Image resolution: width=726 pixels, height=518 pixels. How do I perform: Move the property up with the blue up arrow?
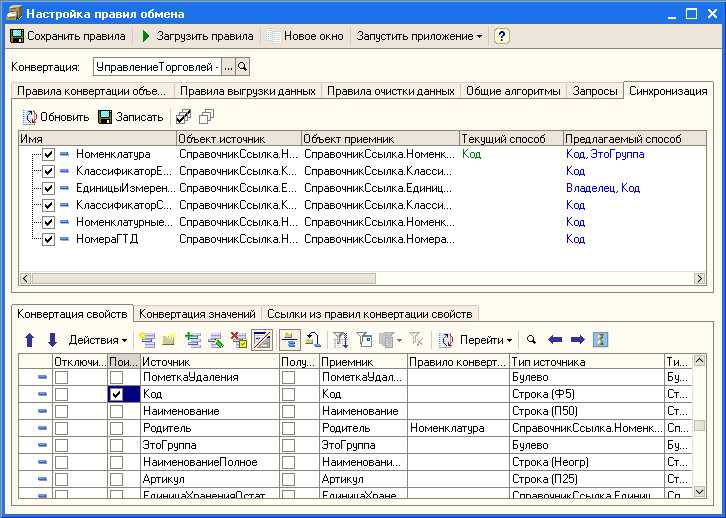[x=30, y=340]
